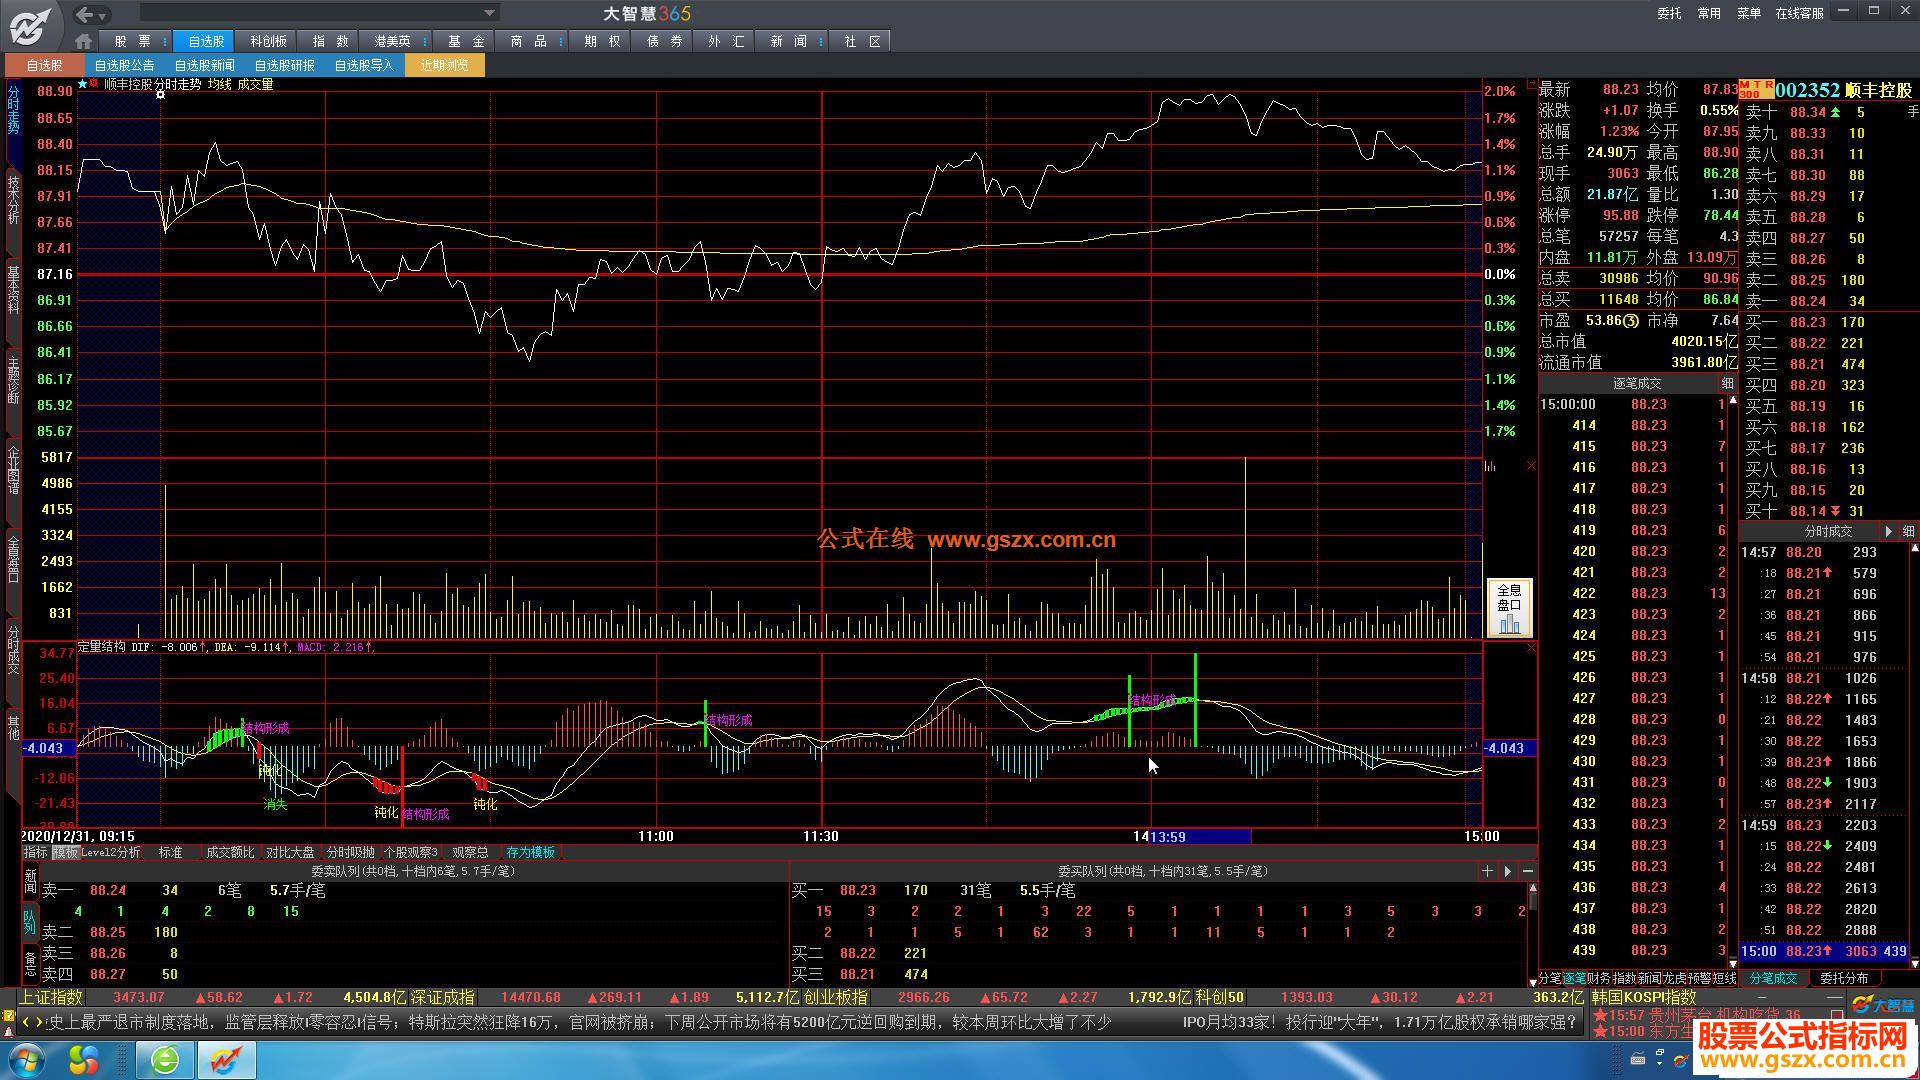Open the green 360 browser taskbar icon

point(165,1059)
